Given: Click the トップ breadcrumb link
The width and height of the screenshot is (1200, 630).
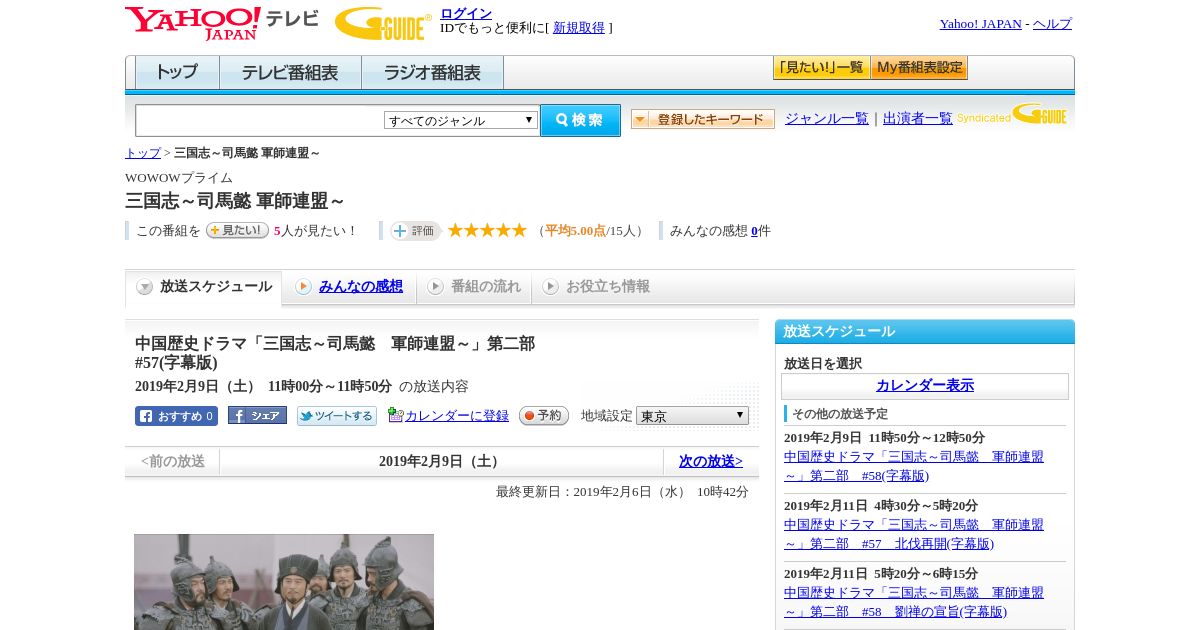Looking at the screenshot, I should point(143,153).
